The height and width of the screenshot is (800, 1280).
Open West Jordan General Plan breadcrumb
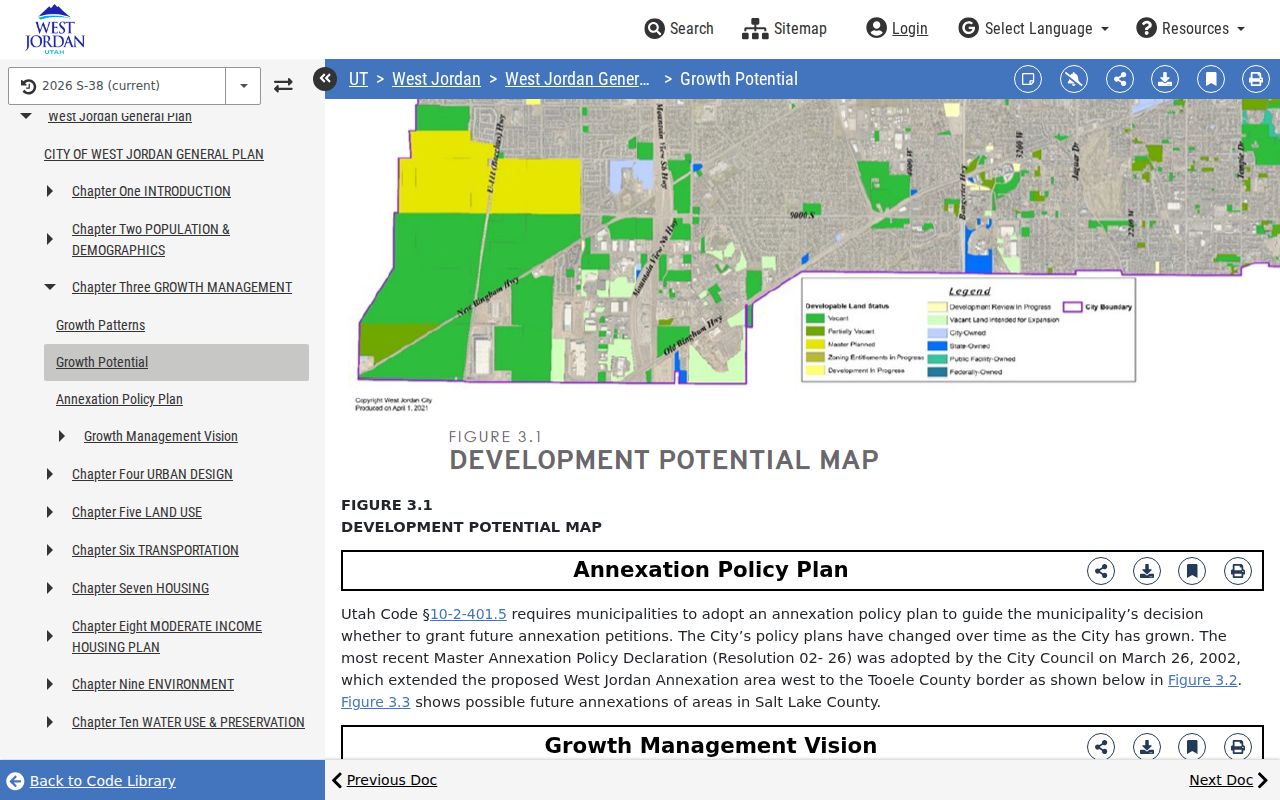(x=577, y=79)
